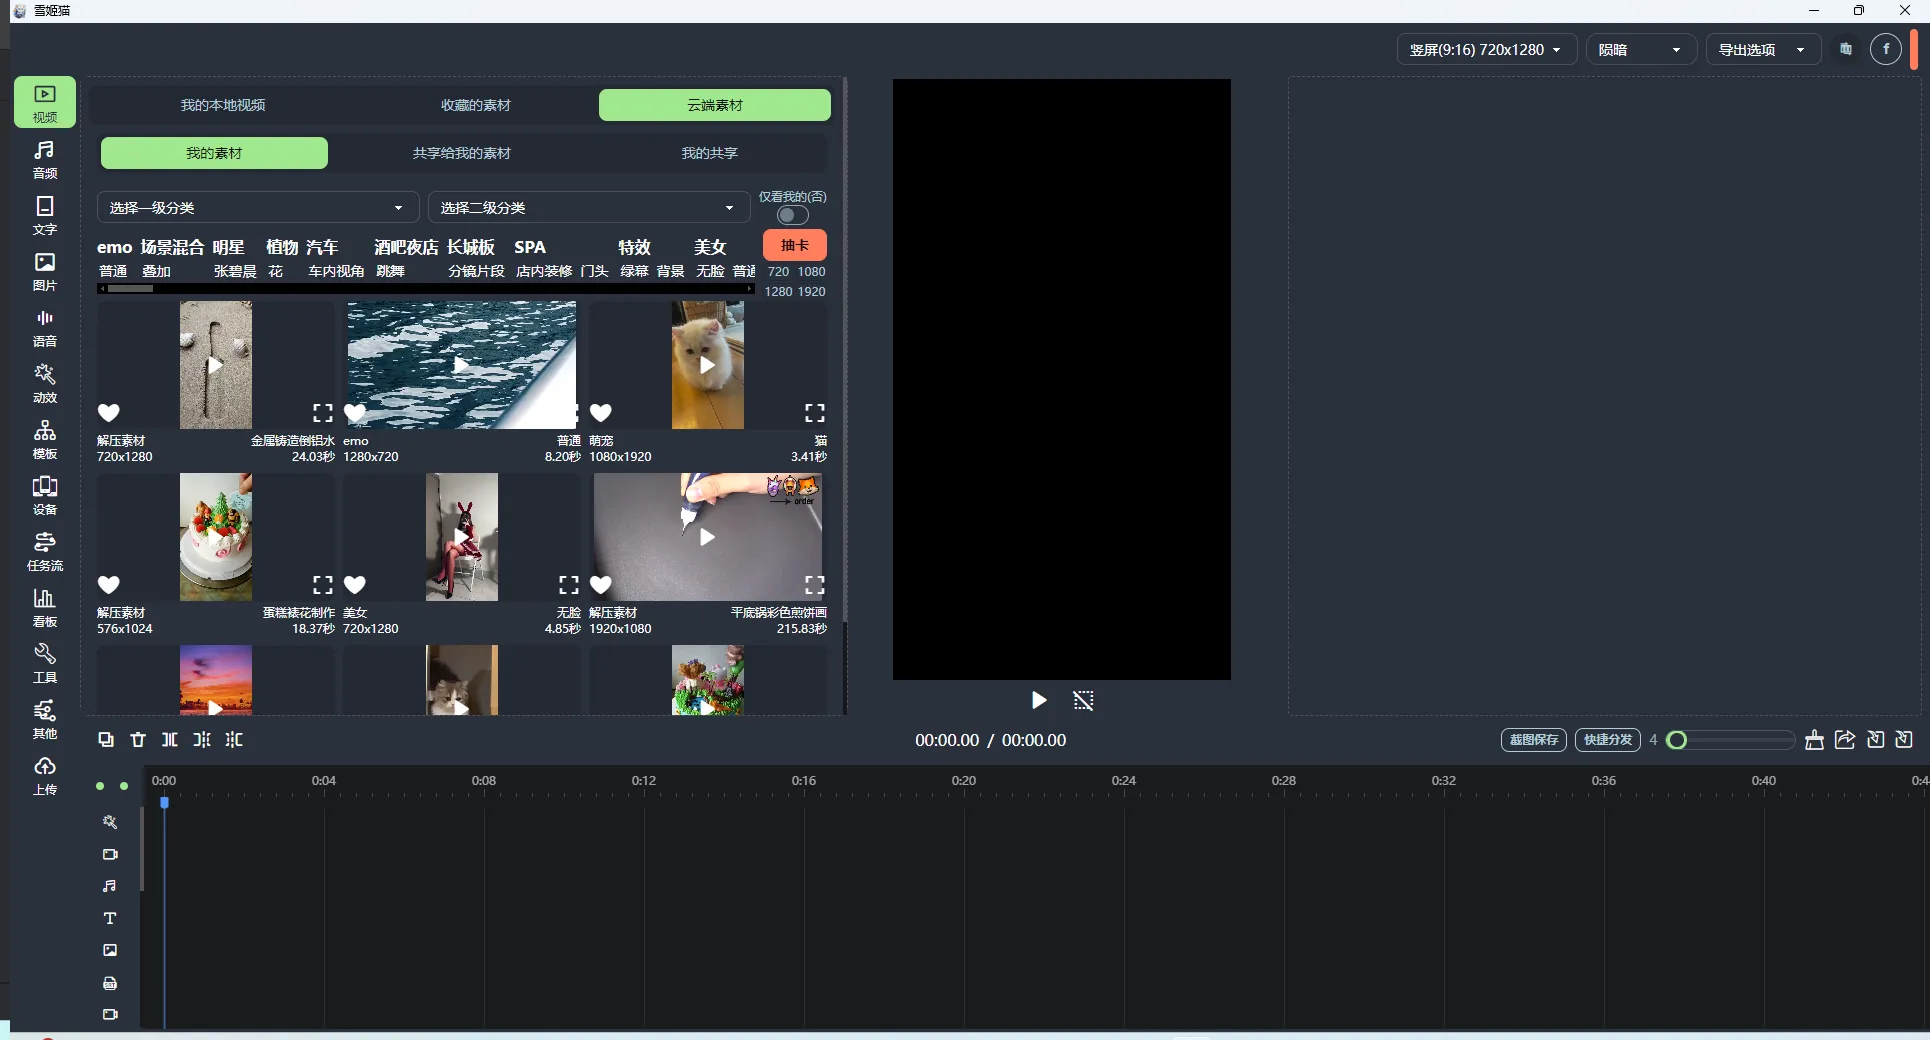This screenshot has width=1930, height=1040.
Task: Click the 上传 upload sidebar icon
Action: tap(45, 774)
